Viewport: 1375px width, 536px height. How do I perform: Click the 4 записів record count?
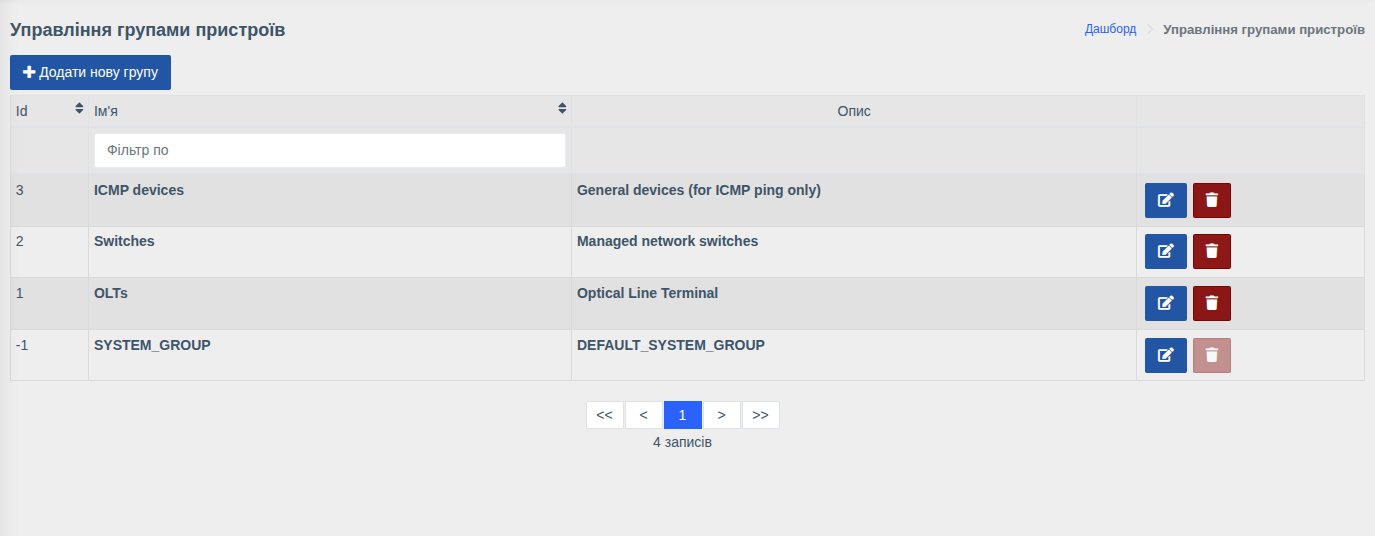coord(683,442)
